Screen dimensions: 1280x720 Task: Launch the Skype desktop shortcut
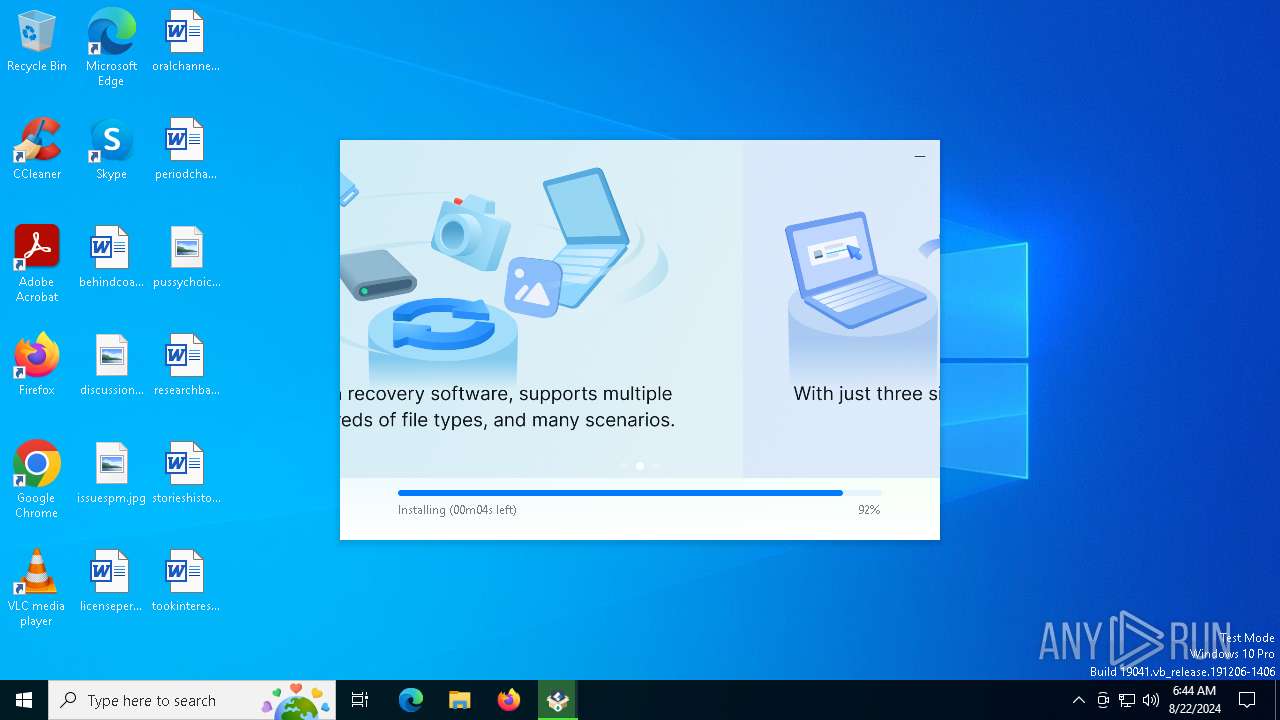111,150
